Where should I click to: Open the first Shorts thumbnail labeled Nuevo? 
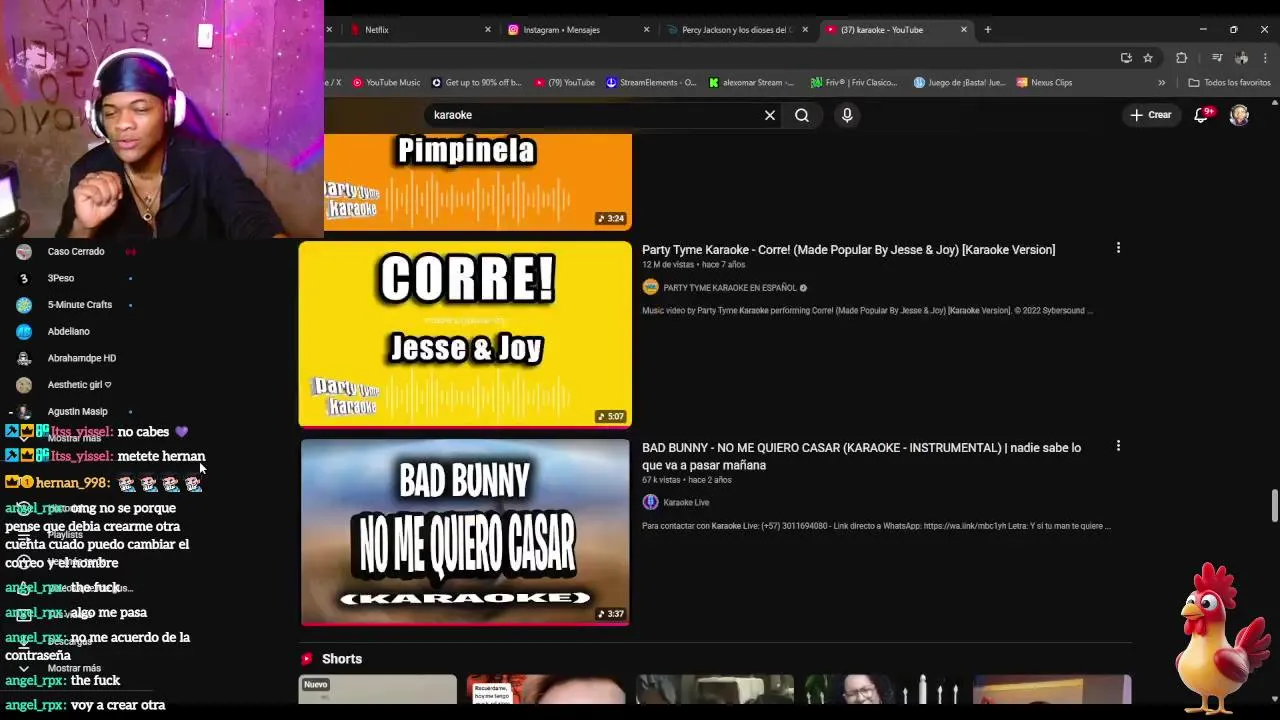click(x=378, y=690)
